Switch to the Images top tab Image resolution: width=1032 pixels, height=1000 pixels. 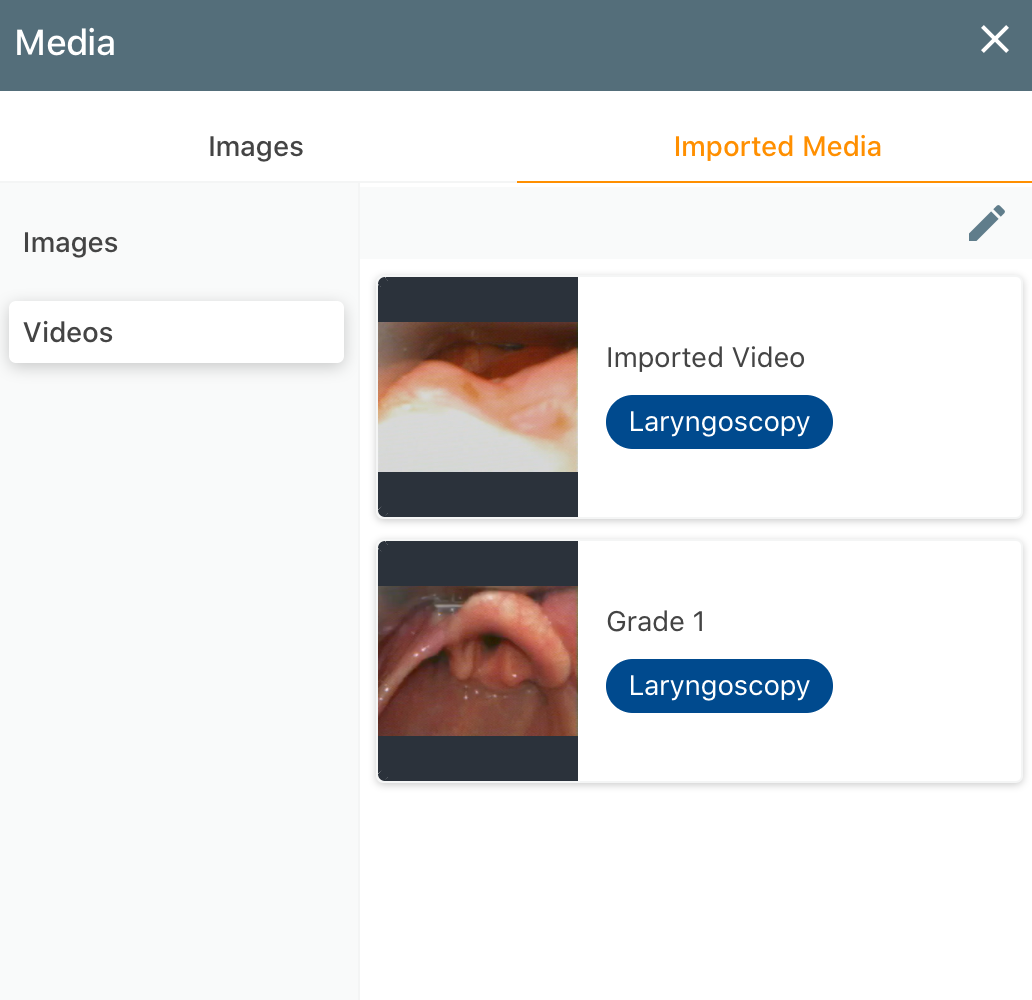[256, 146]
